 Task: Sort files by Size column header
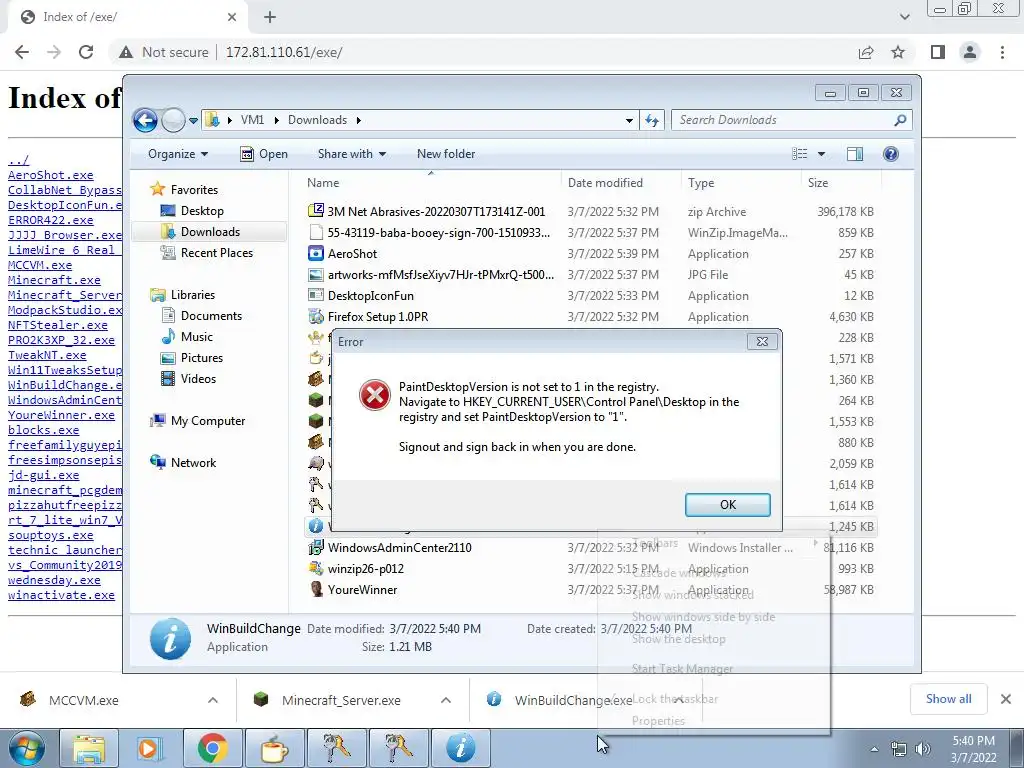click(841, 183)
